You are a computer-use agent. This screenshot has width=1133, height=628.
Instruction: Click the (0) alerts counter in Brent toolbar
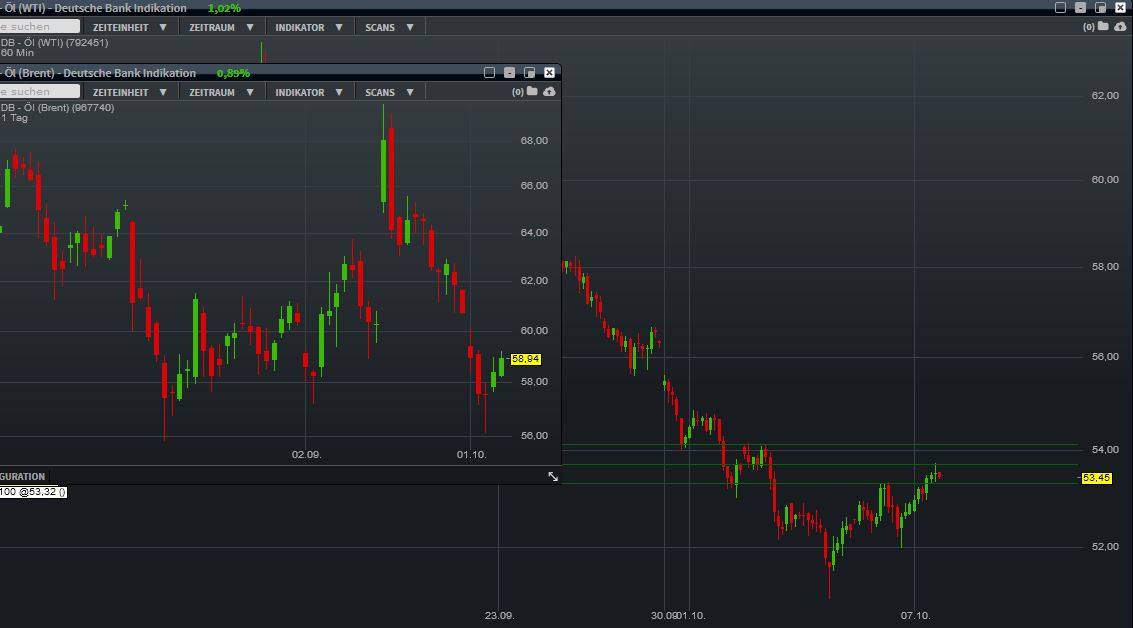pyautogui.click(x=517, y=91)
